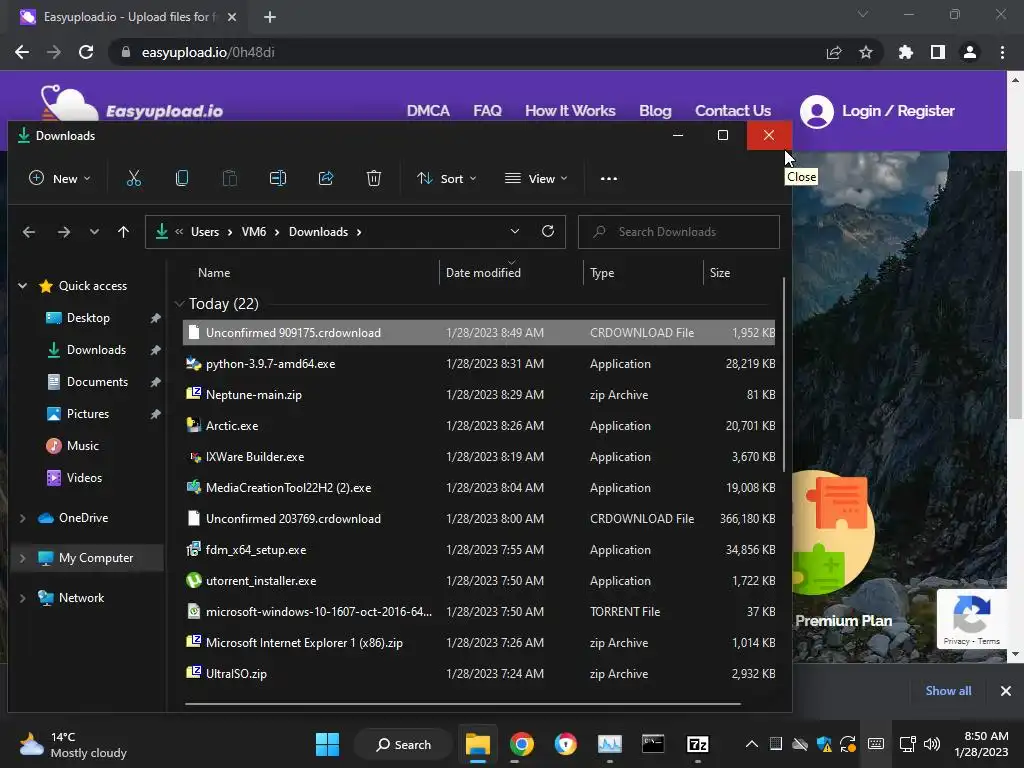This screenshot has width=1024, height=768.
Task: Click the taskbar Search box
Action: 403,744
